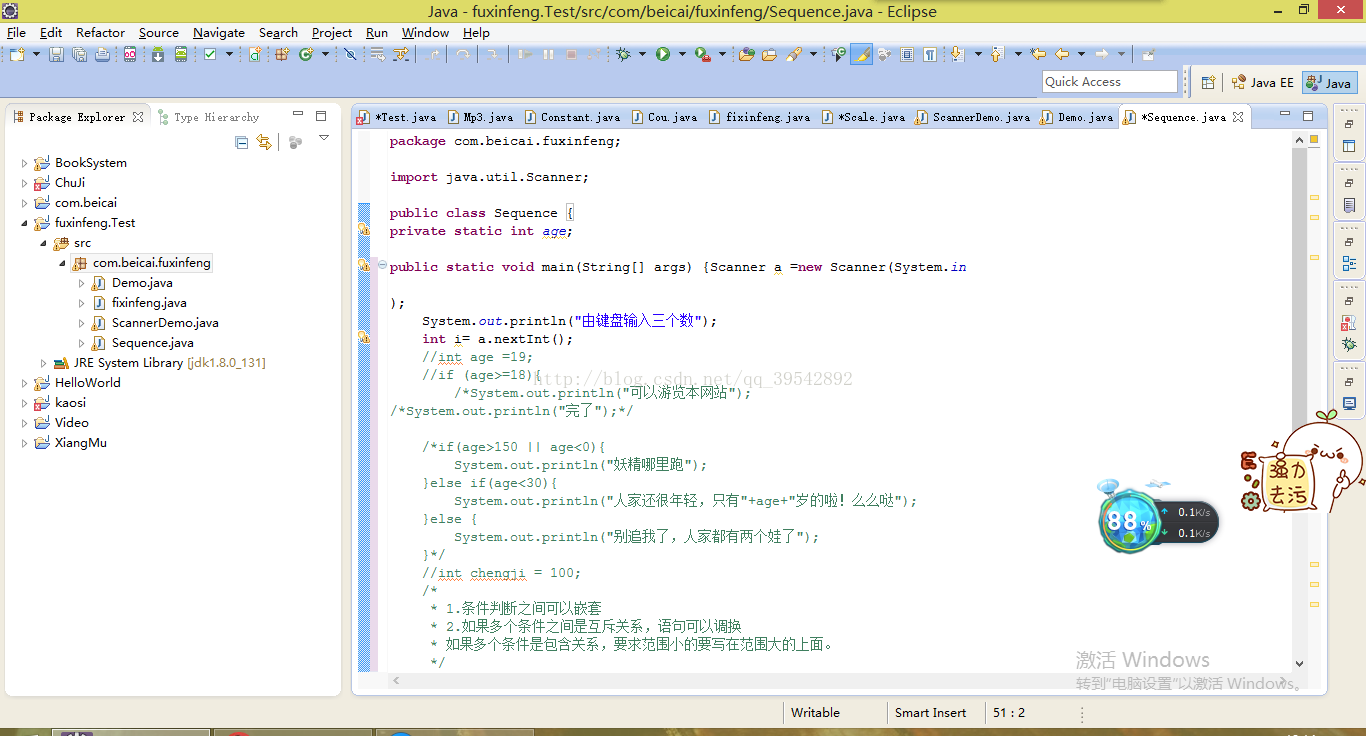This screenshot has height=736, width=1366.
Task: Toggle Show Whitespace Characters button
Action: coord(930,55)
